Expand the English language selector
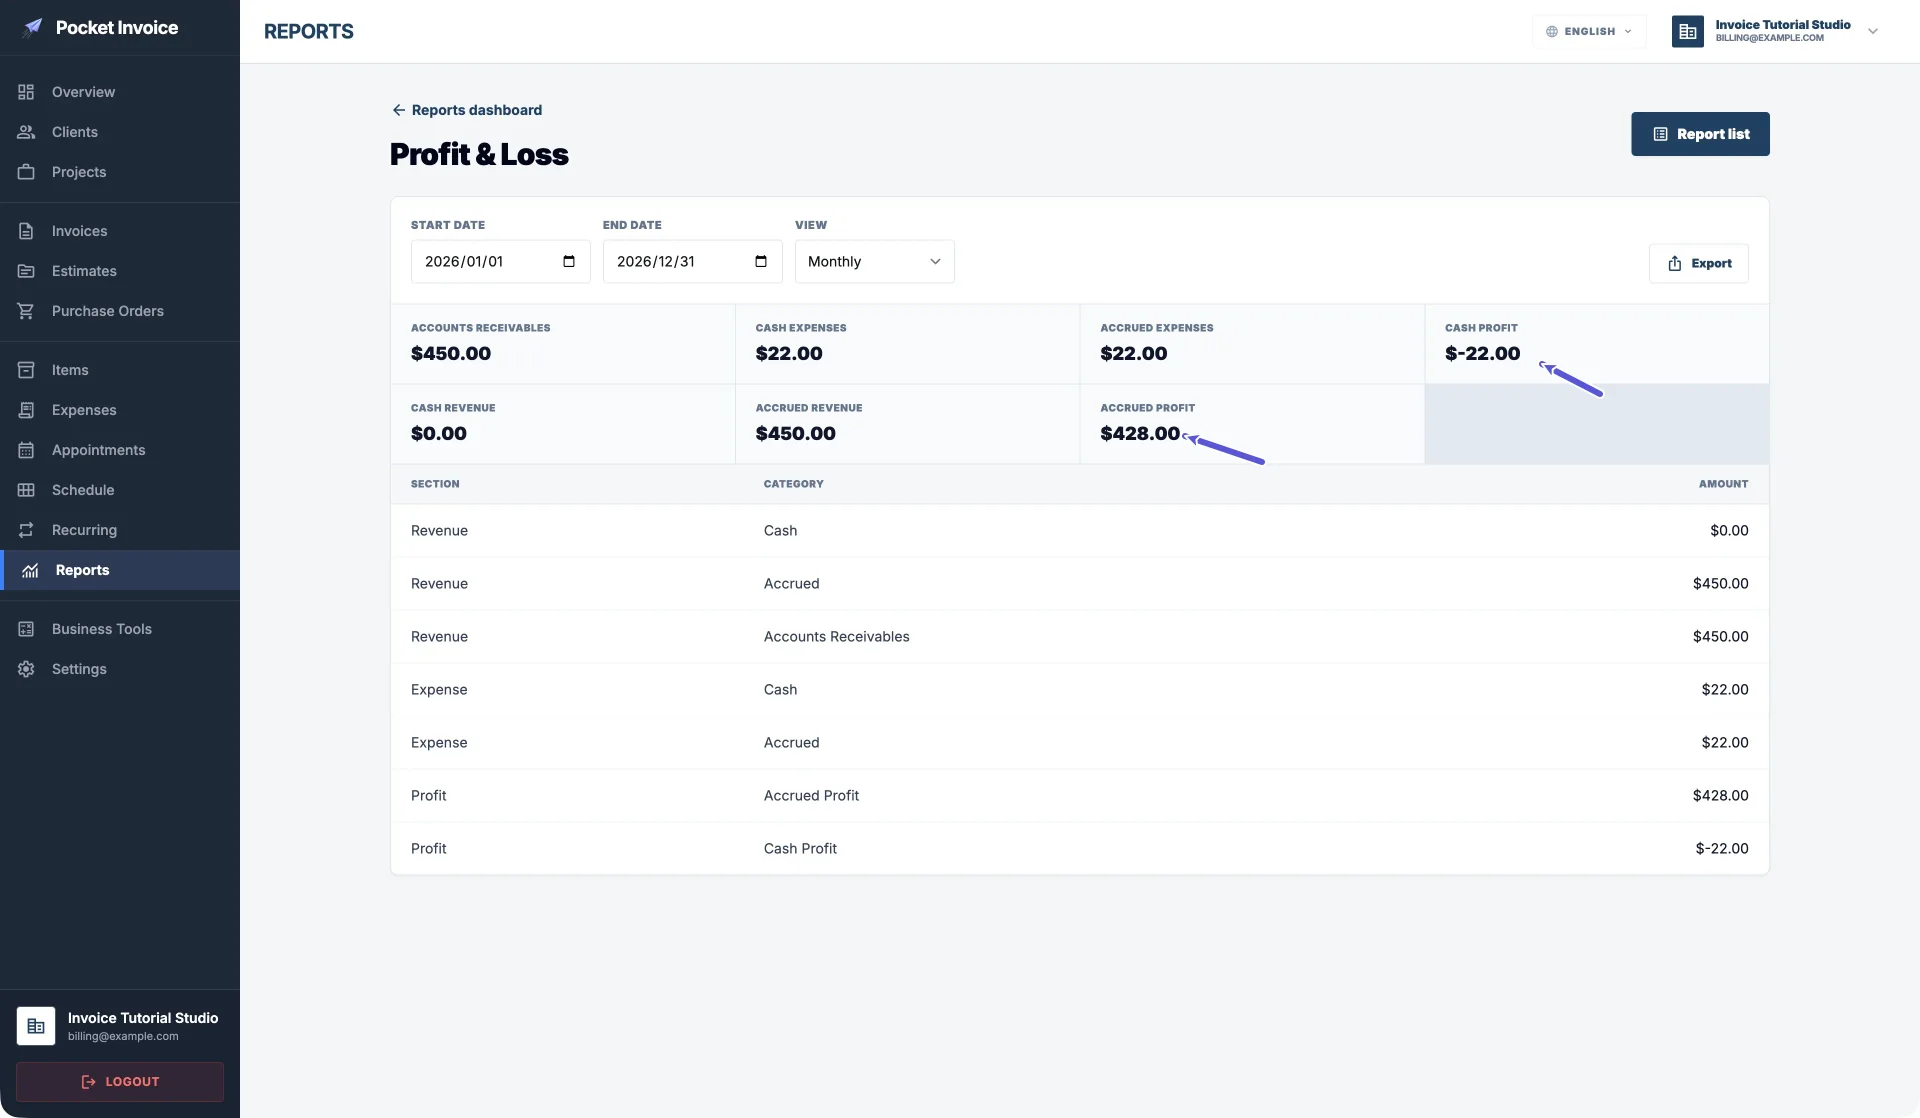 (1588, 31)
